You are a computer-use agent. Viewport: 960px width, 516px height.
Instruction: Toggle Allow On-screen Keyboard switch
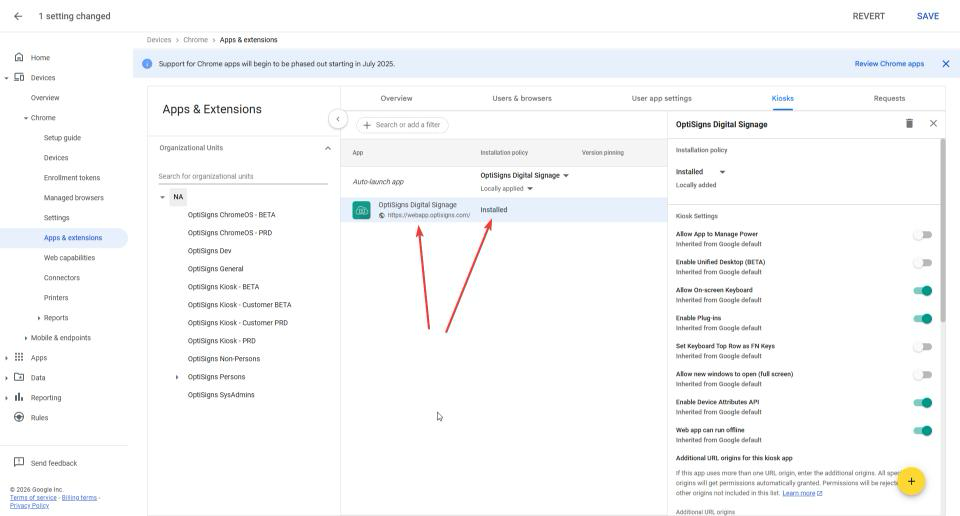click(923, 291)
